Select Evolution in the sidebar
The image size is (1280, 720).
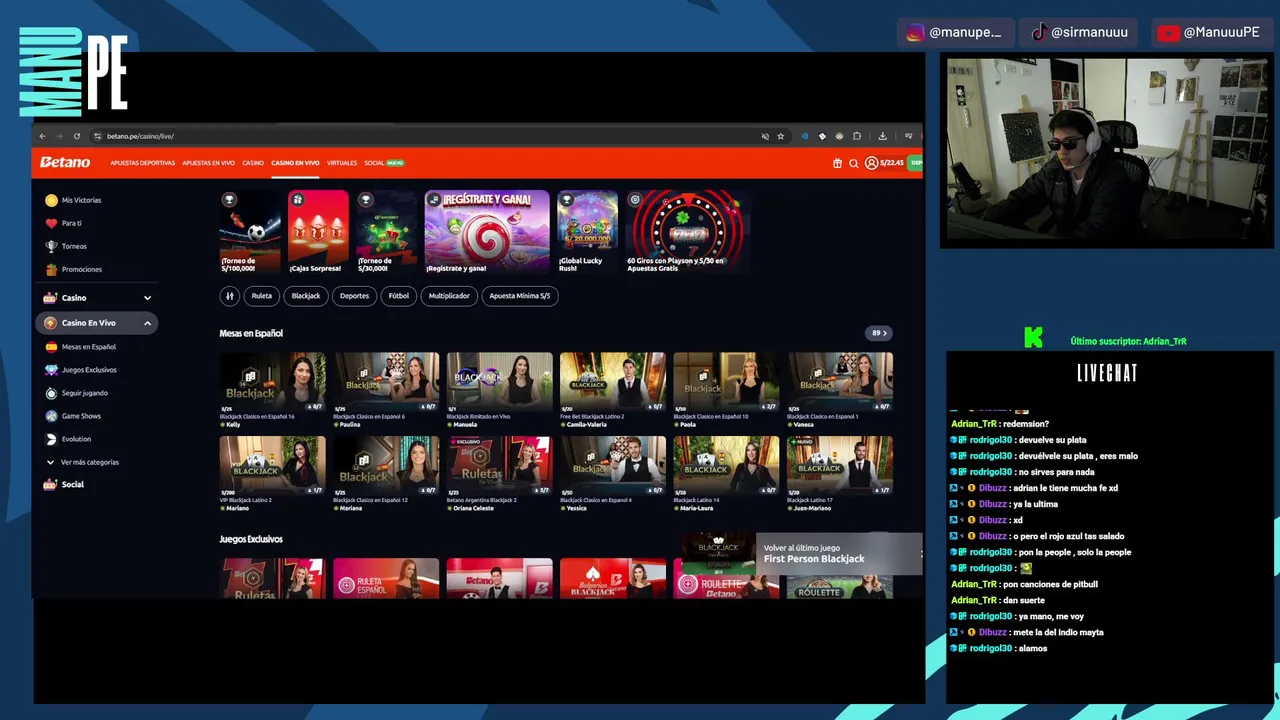pos(76,439)
